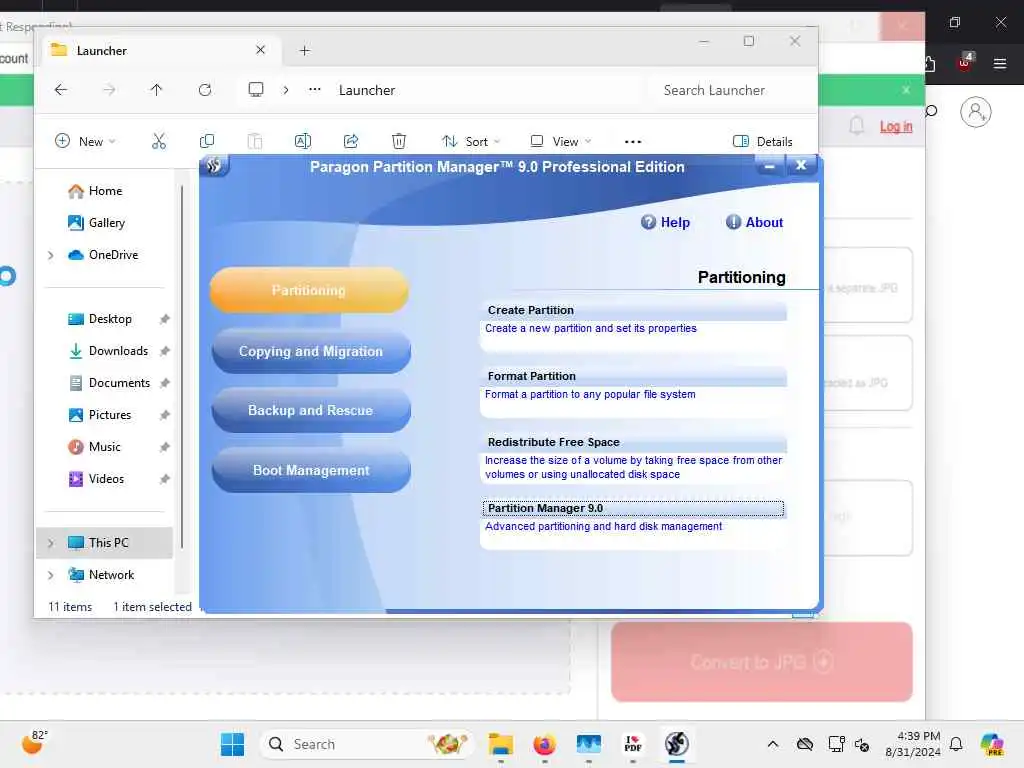Click the PC icon in address bar
Screen dimensions: 1024x768
click(256, 90)
